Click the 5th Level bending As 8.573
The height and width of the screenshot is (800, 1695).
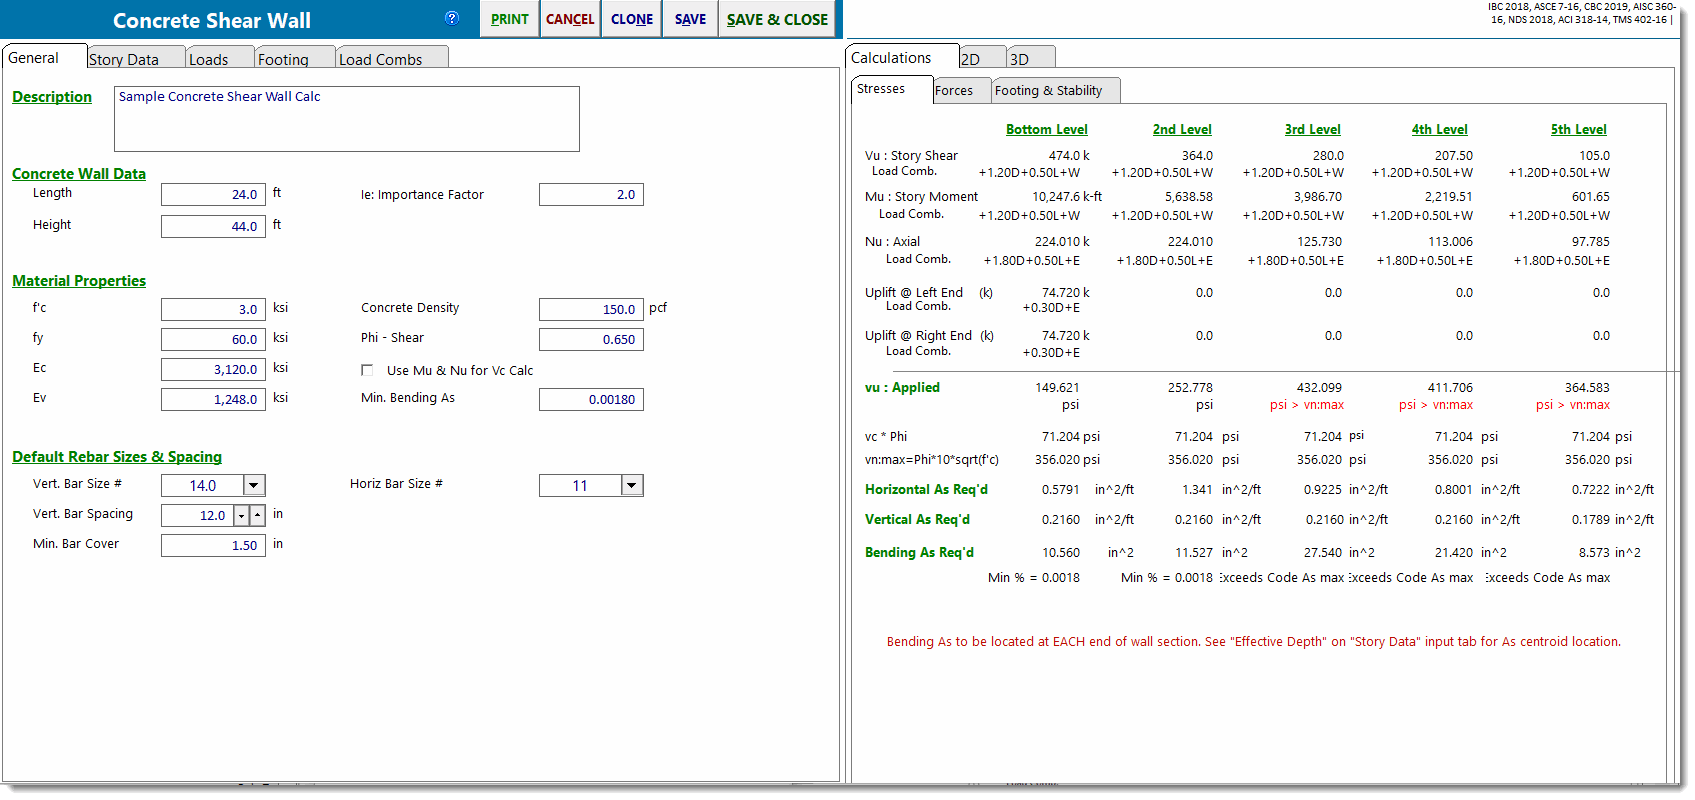pos(1595,552)
